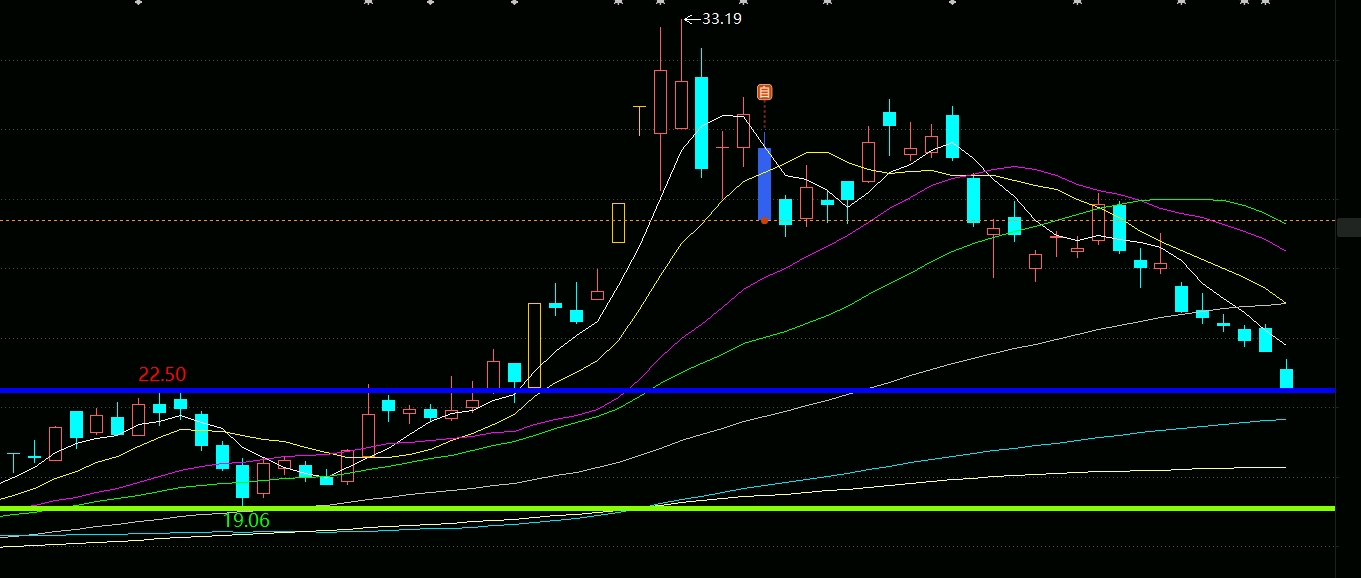
Task: Select the thick blue horizontal line at 22.50
Action: coord(667,390)
